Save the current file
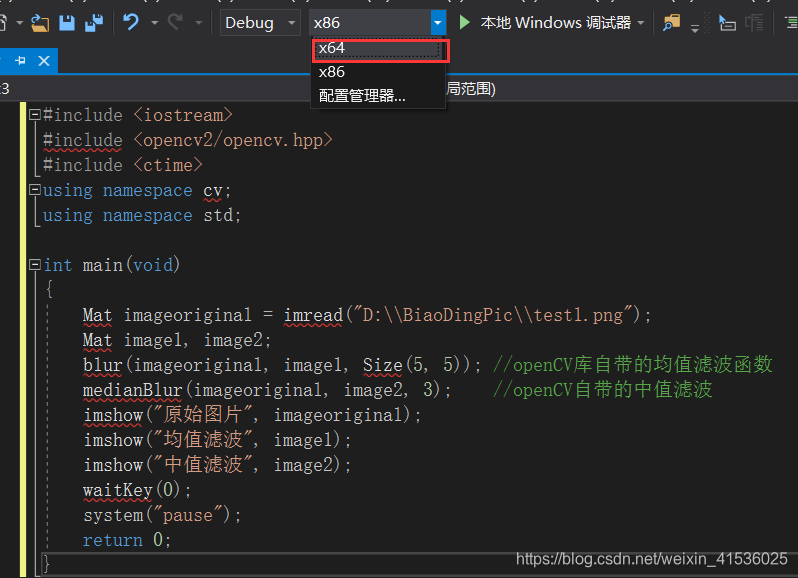The image size is (798, 578). click(x=67, y=23)
